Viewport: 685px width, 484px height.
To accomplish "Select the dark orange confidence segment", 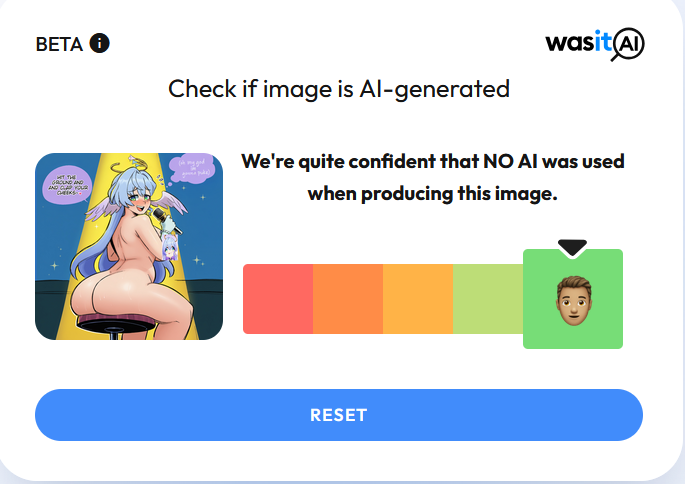I will tap(348, 299).
